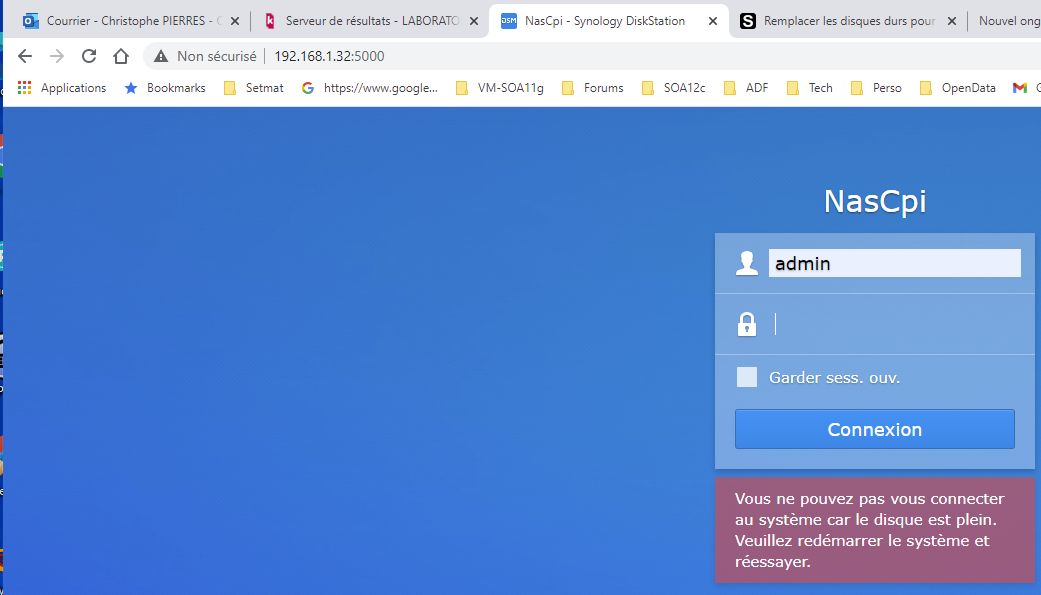Viewport: 1041px width, 595px height.
Task: Click the DSM favicon on Synology tab
Action: pos(509,21)
